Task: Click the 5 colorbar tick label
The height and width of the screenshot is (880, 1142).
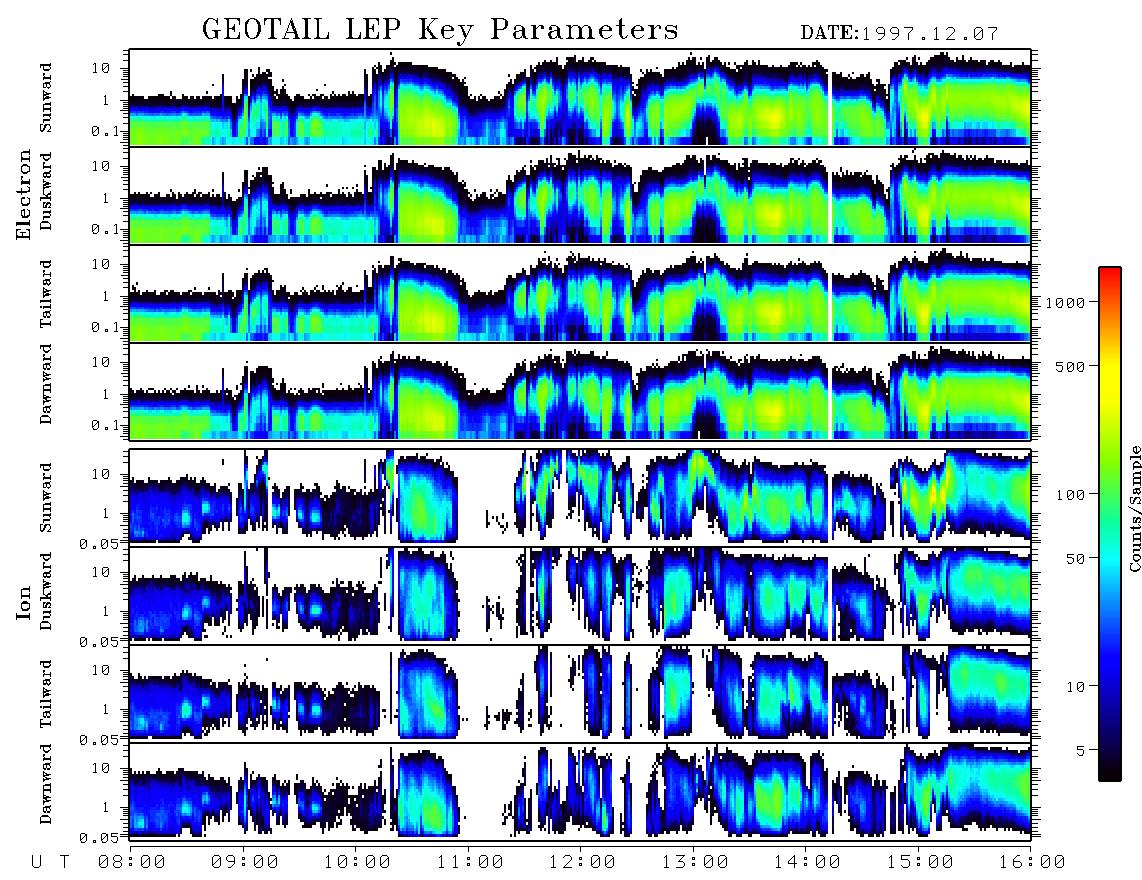Action: point(1081,751)
